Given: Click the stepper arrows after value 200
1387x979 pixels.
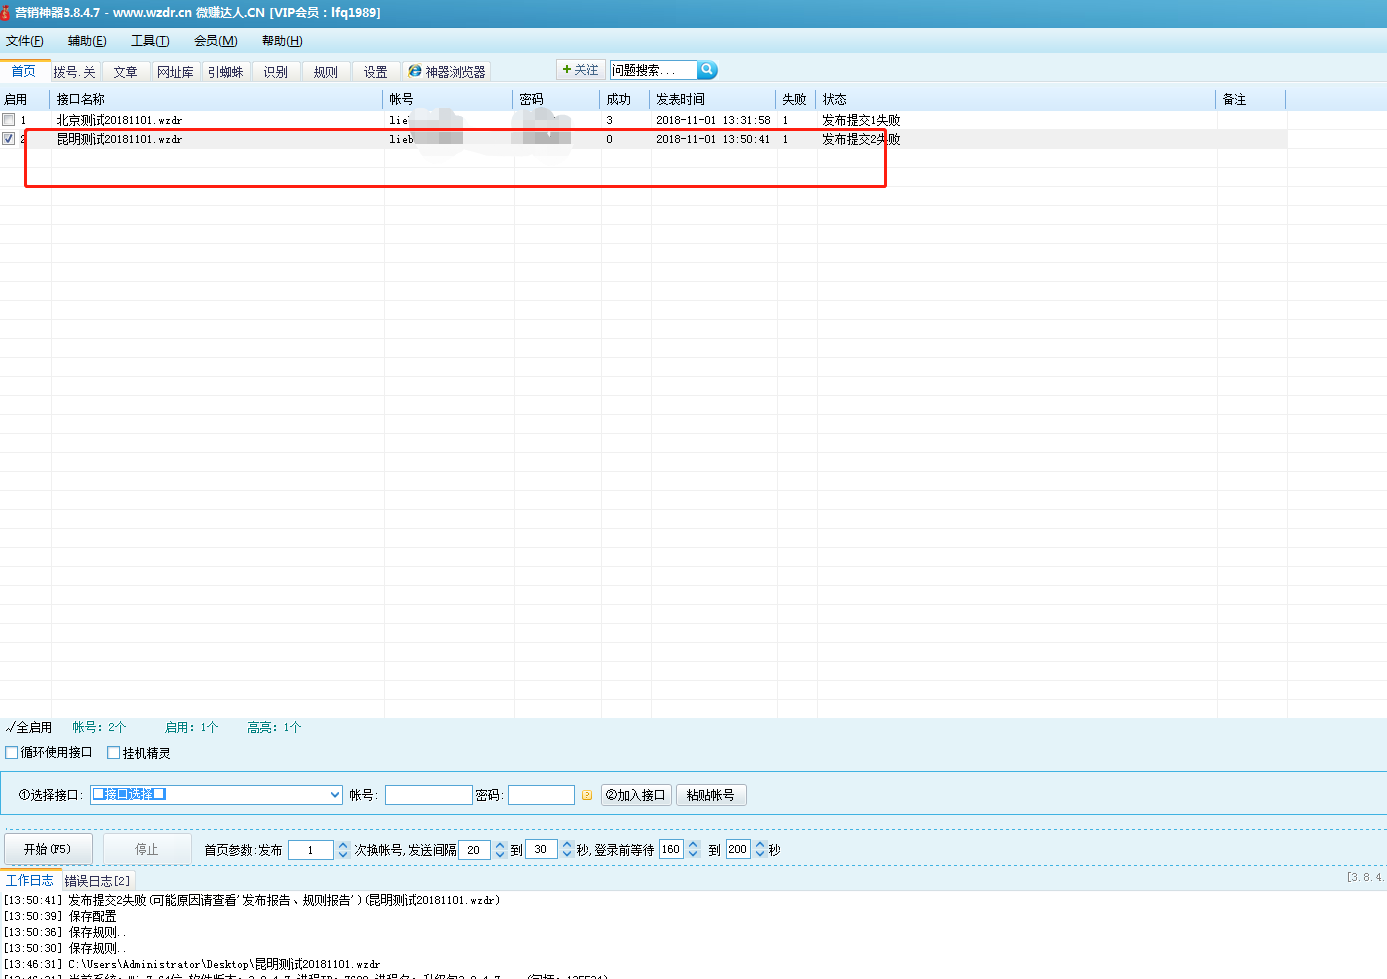Looking at the screenshot, I should coord(760,849).
